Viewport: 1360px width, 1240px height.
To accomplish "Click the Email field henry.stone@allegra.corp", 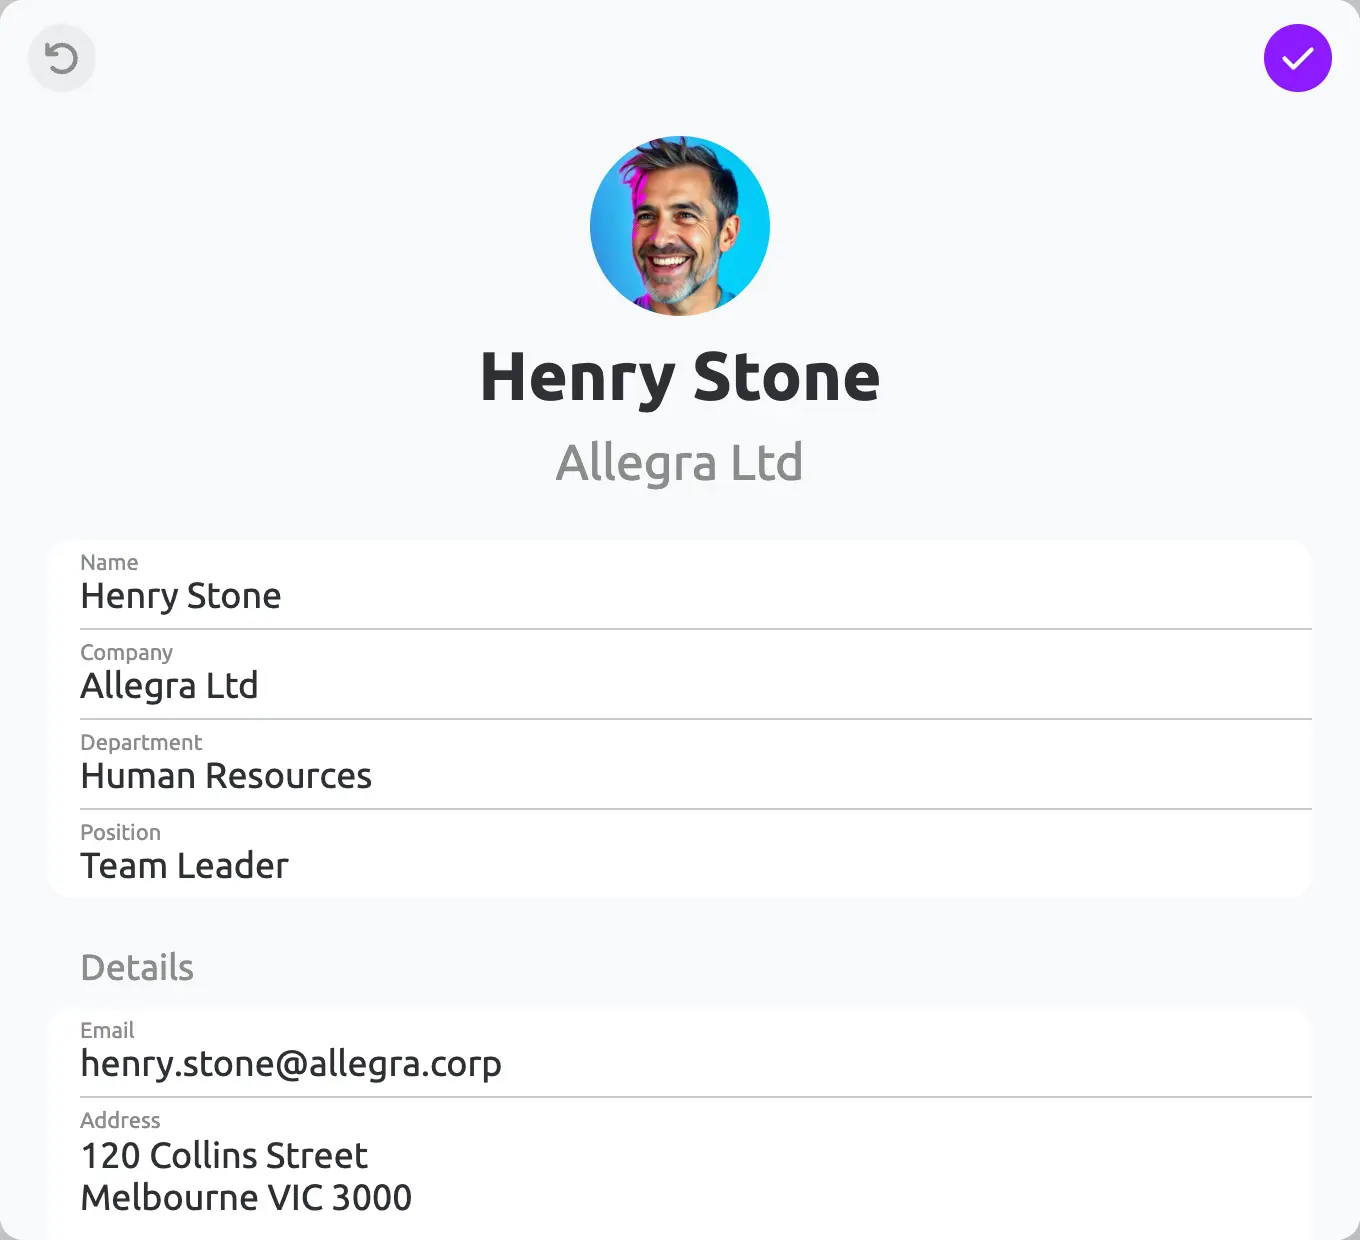I will pyautogui.click(x=696, y=1053).
